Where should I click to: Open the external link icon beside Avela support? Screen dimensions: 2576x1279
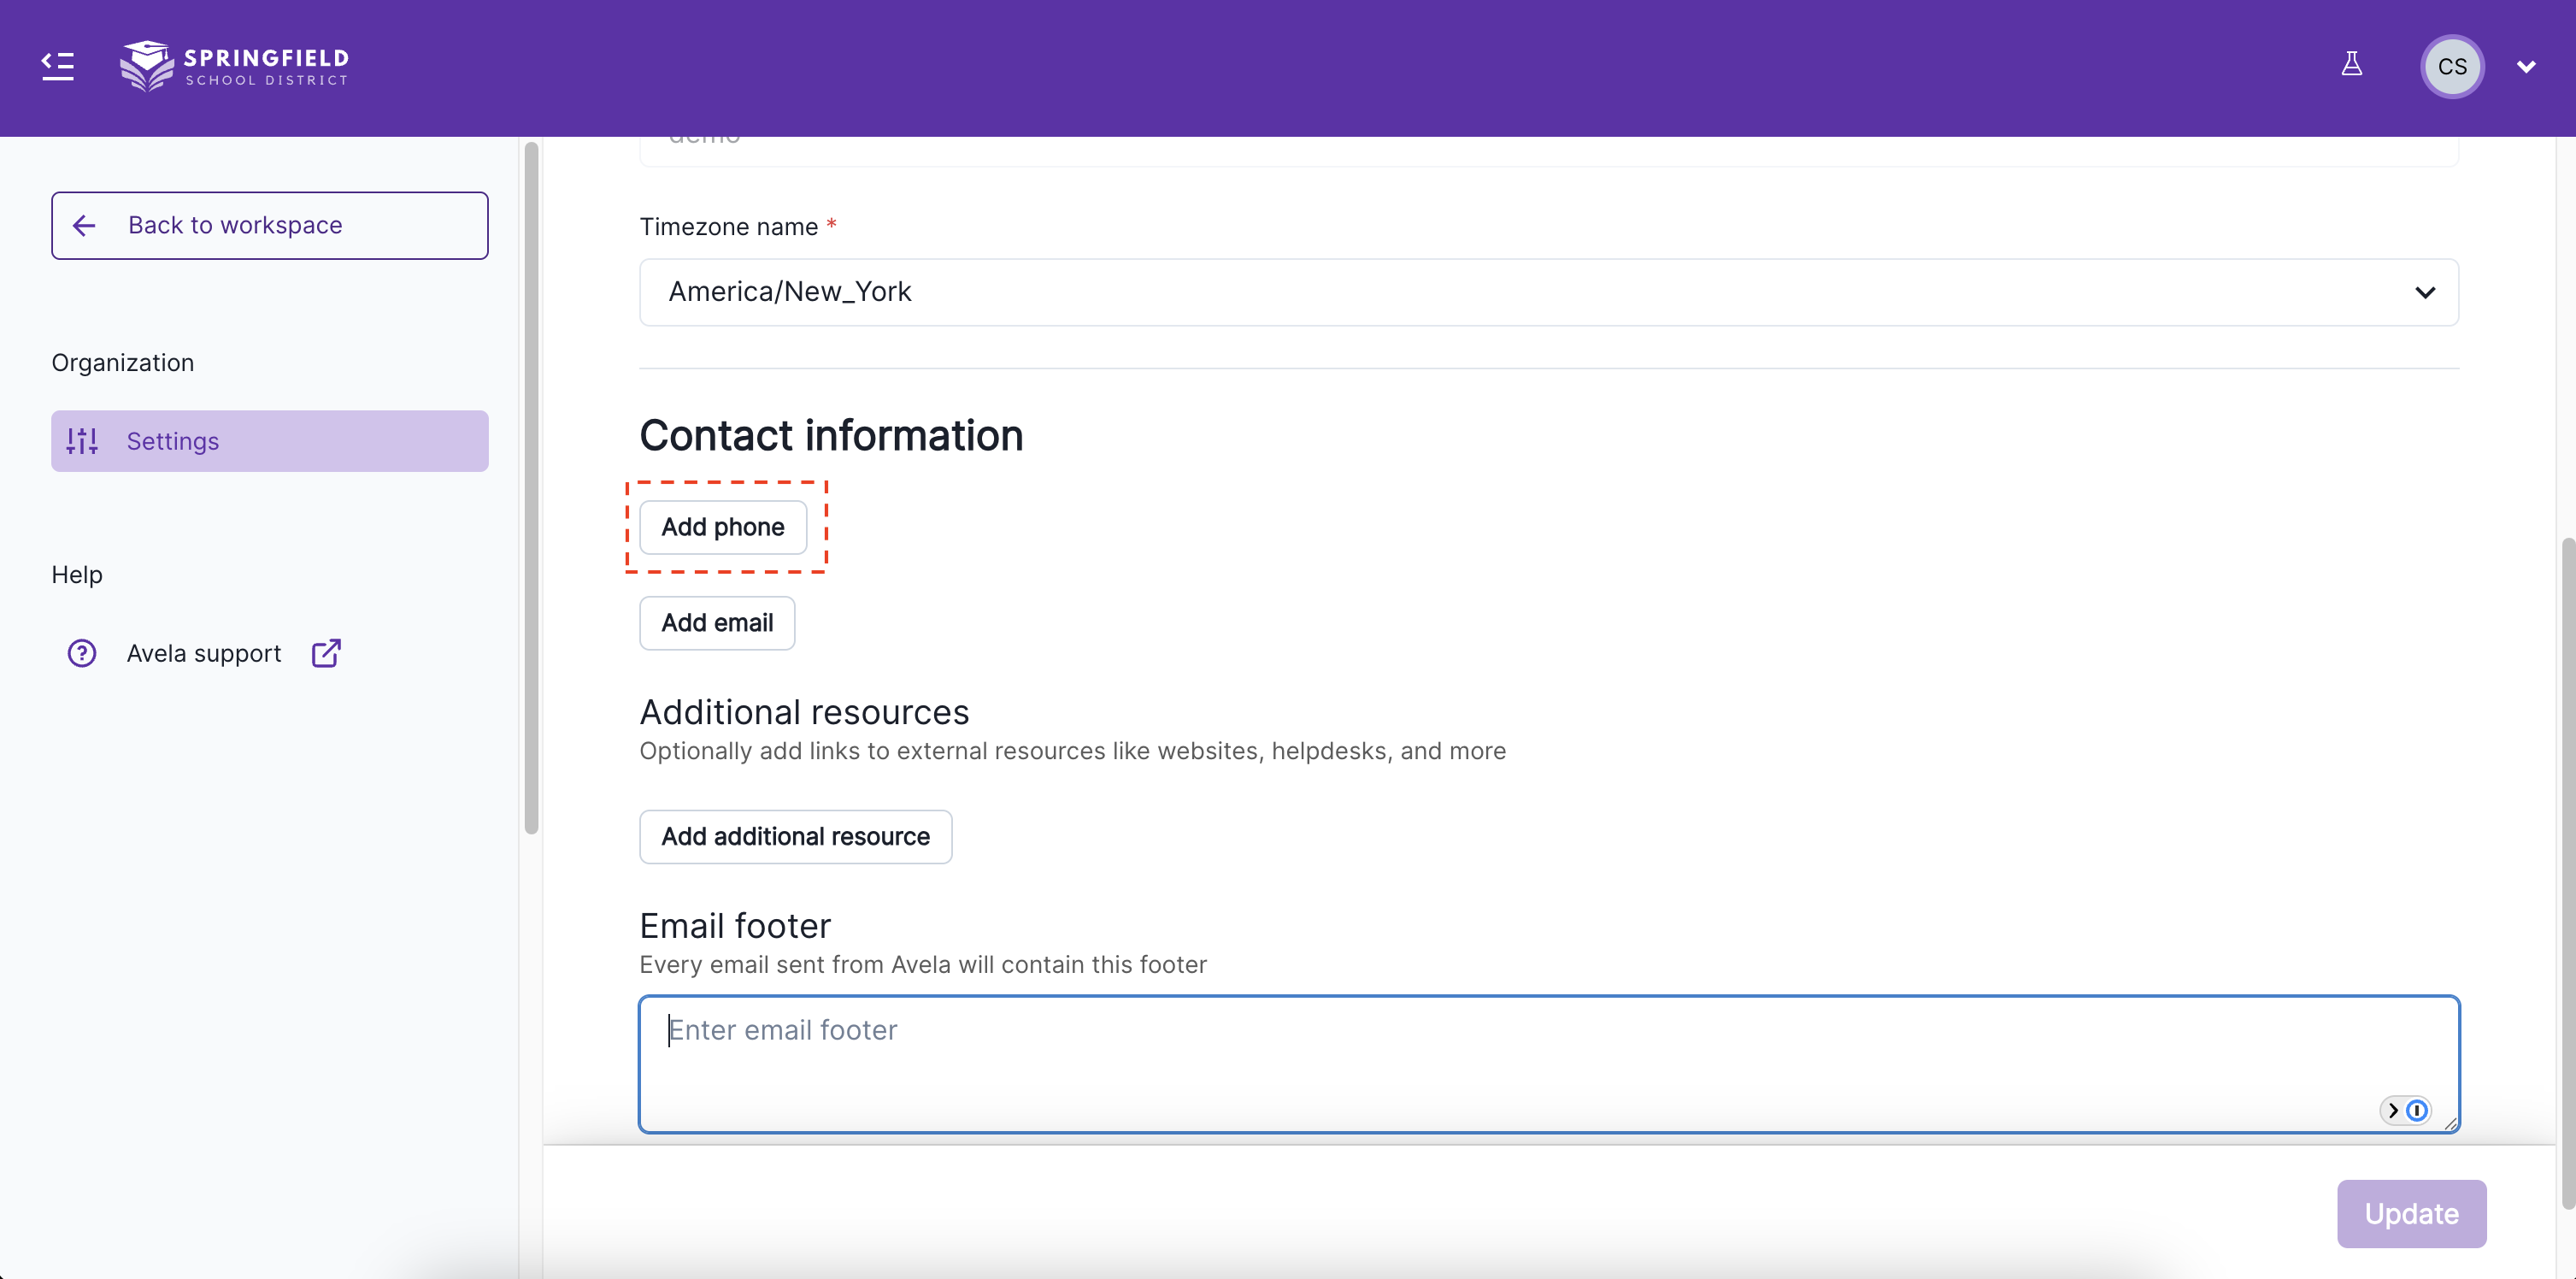point(326,653)
